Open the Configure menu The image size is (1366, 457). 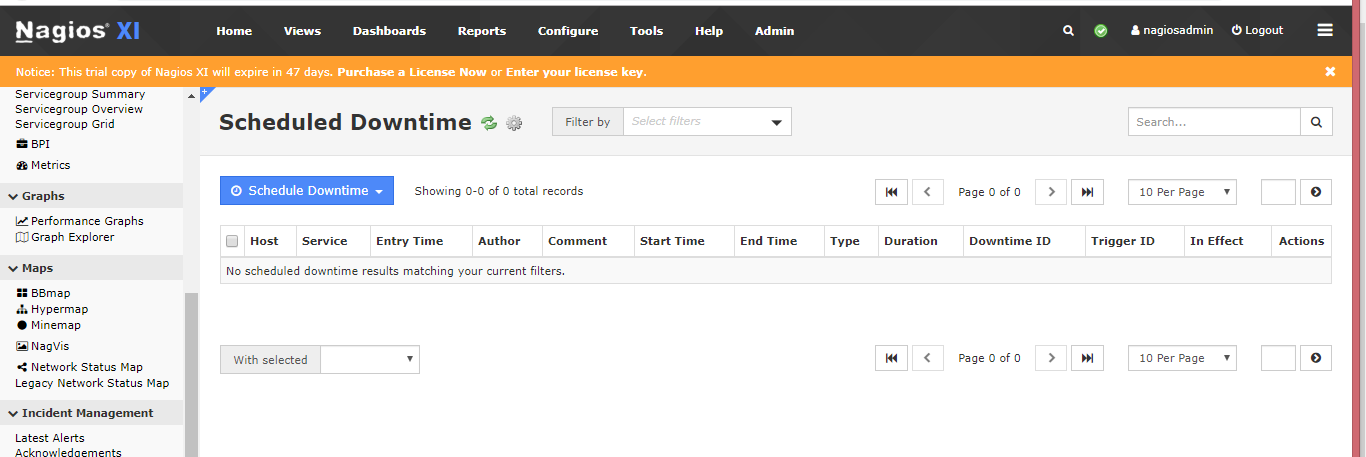567,31
